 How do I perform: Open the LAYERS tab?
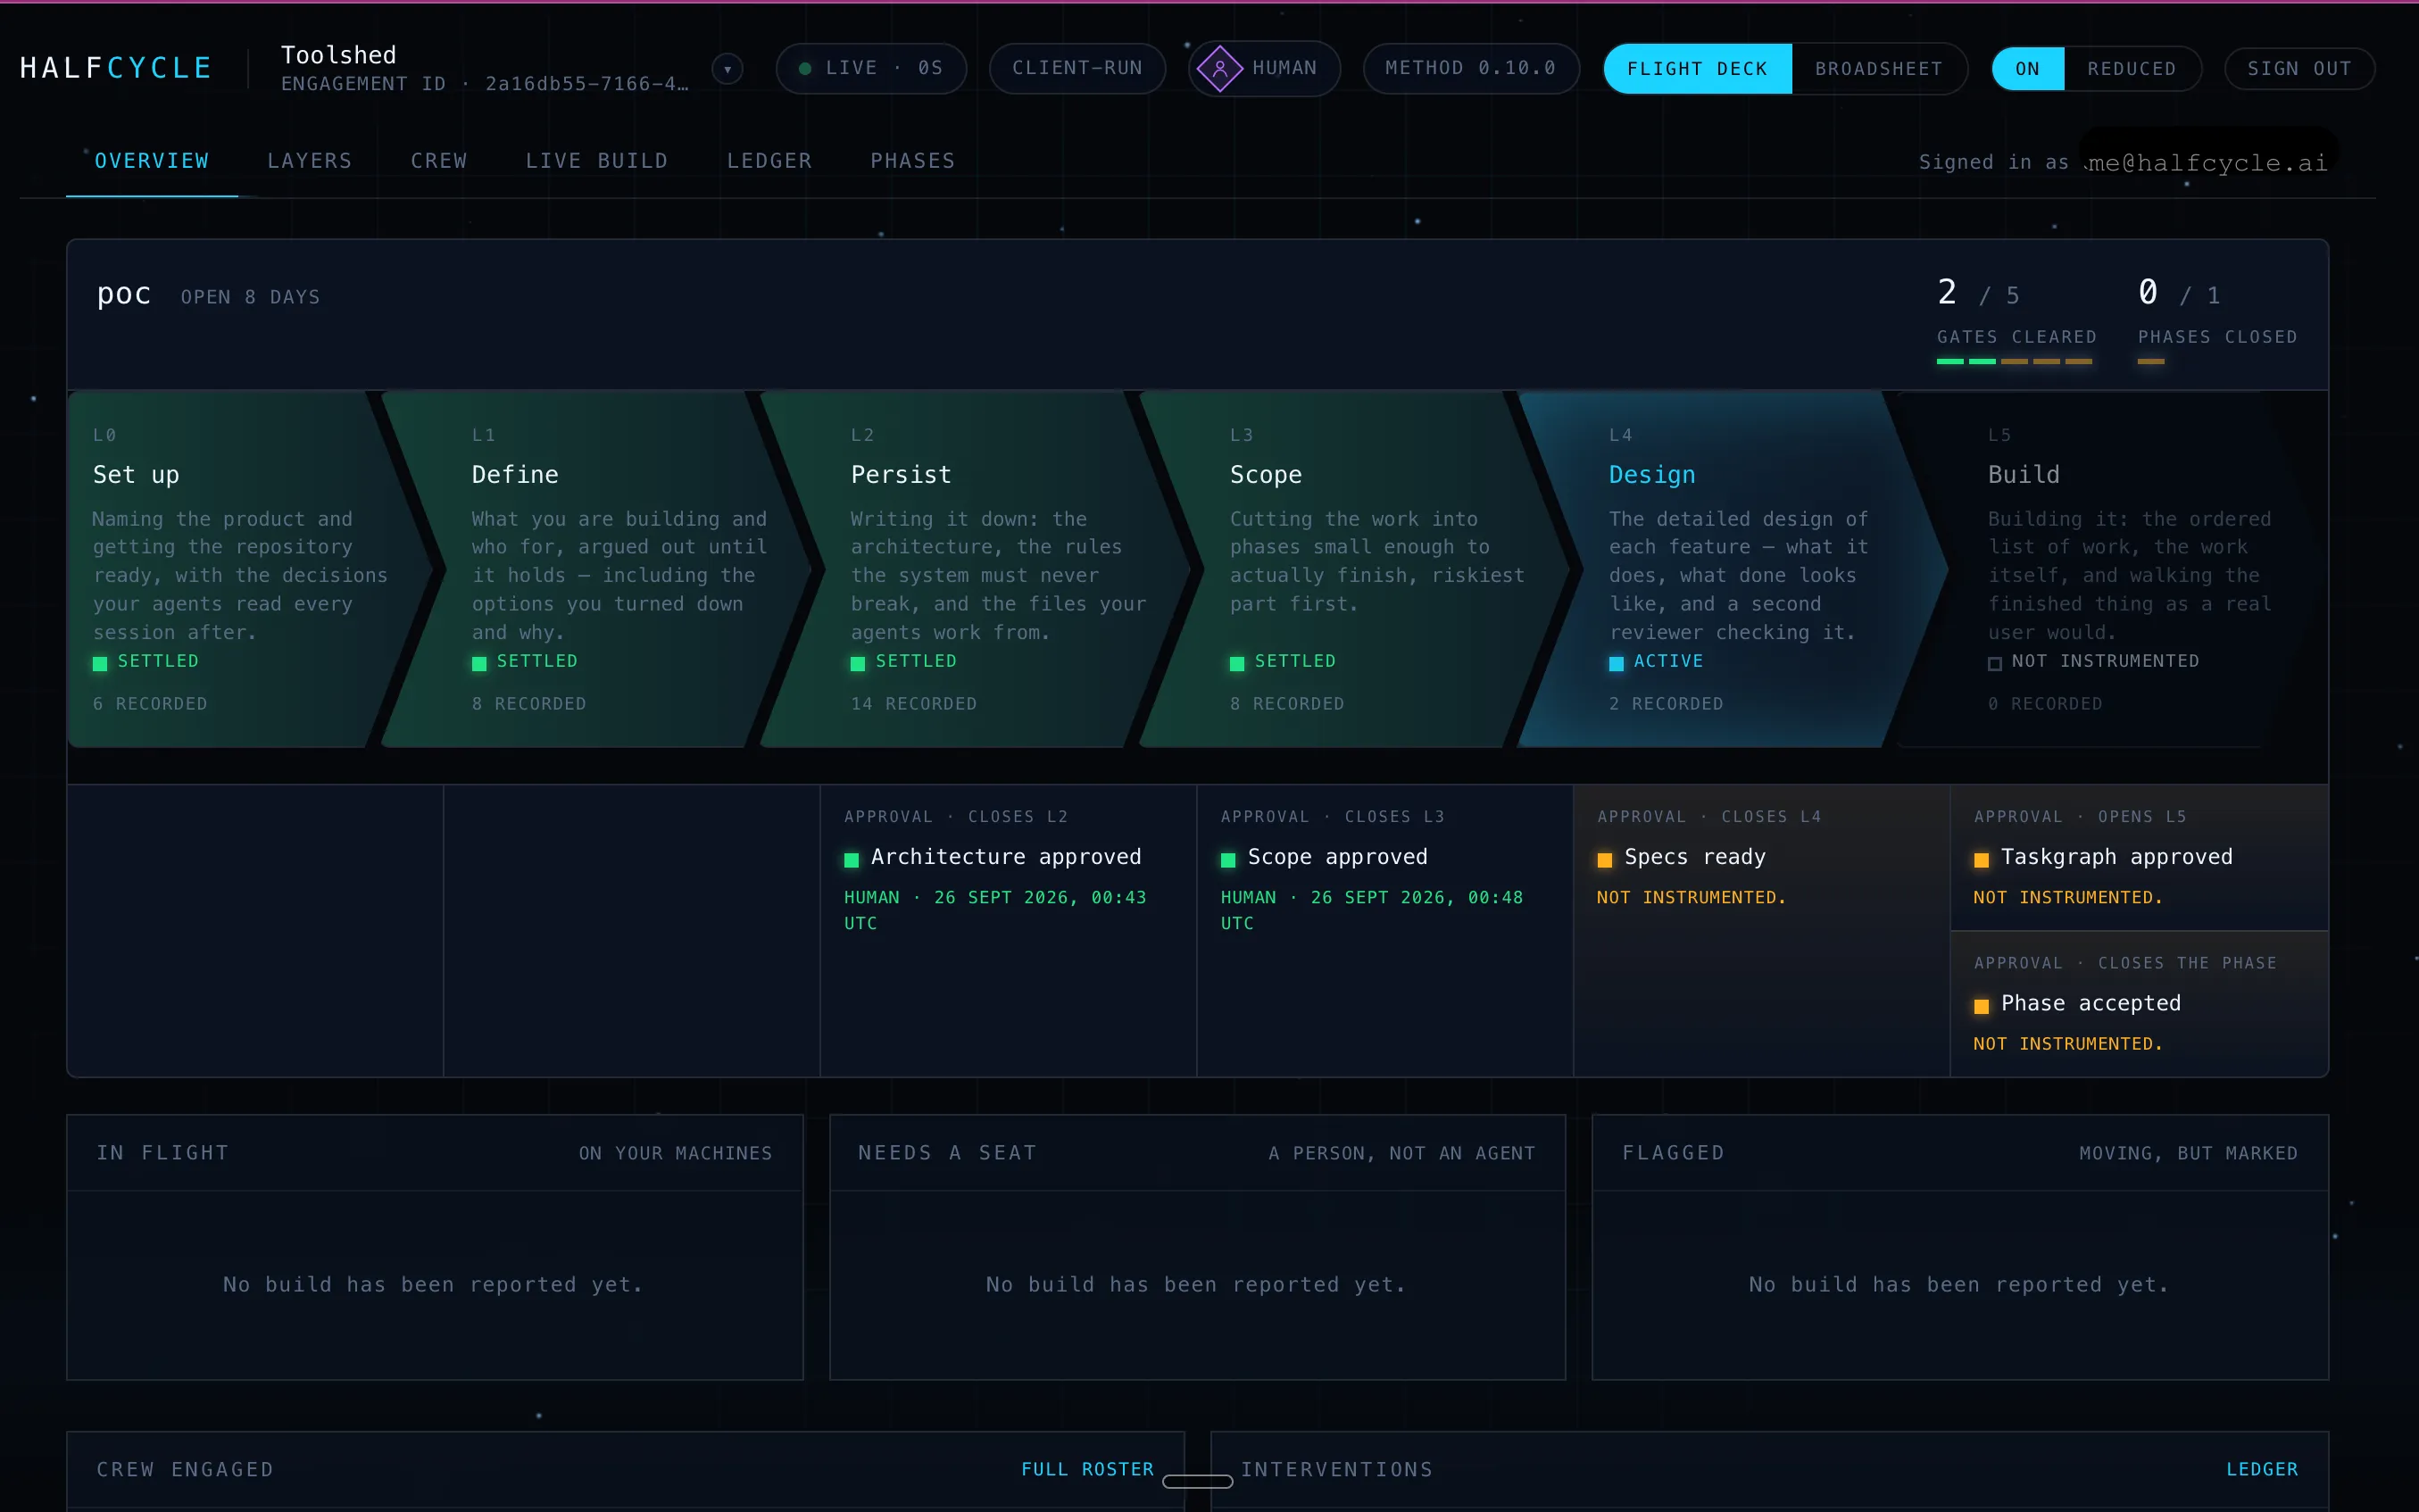pyautogui.click(x=310, y=161)
